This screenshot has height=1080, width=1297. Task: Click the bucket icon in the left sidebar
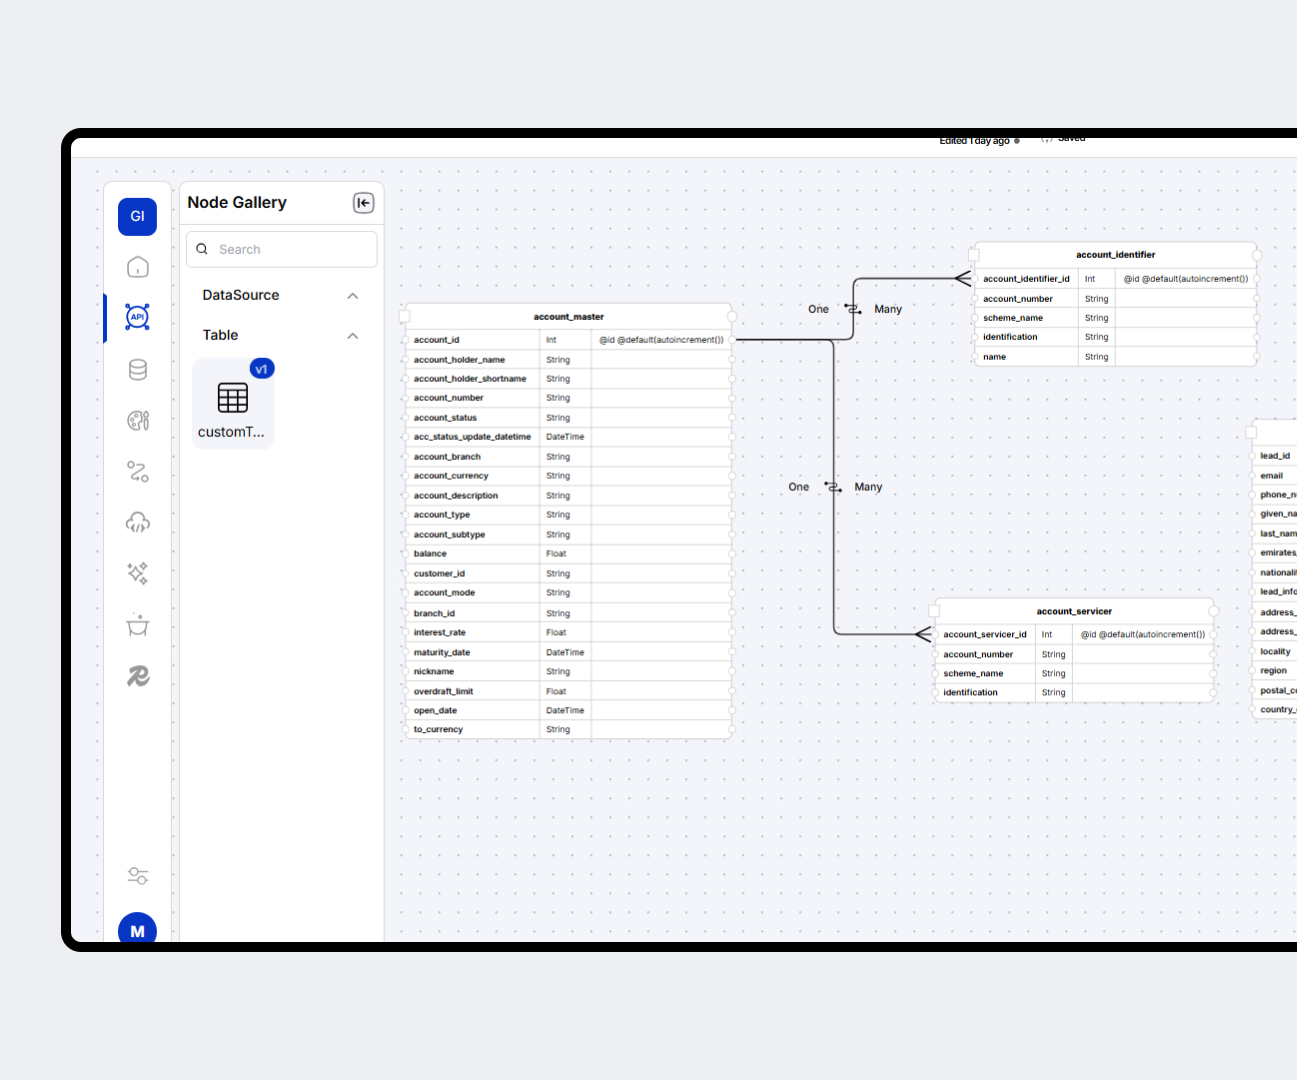click(137, 625)
